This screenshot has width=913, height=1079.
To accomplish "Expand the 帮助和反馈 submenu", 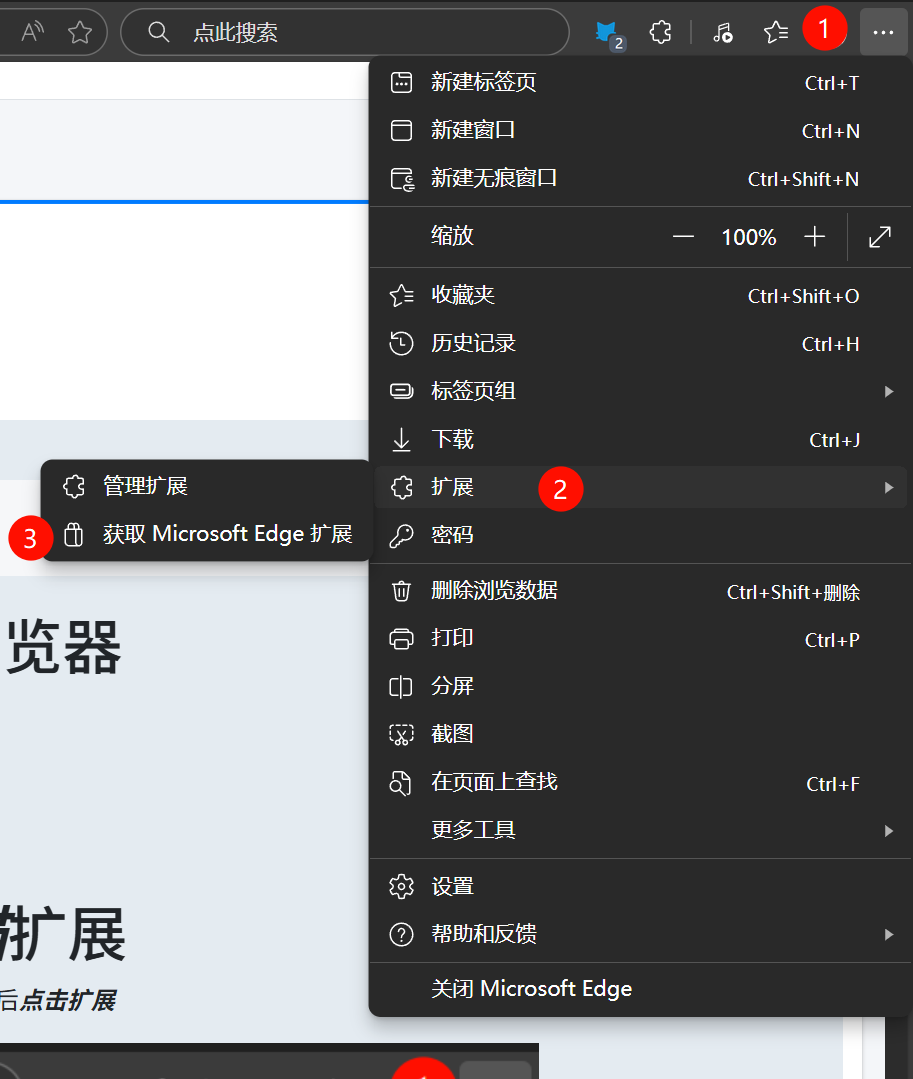I will coord(888,934).
